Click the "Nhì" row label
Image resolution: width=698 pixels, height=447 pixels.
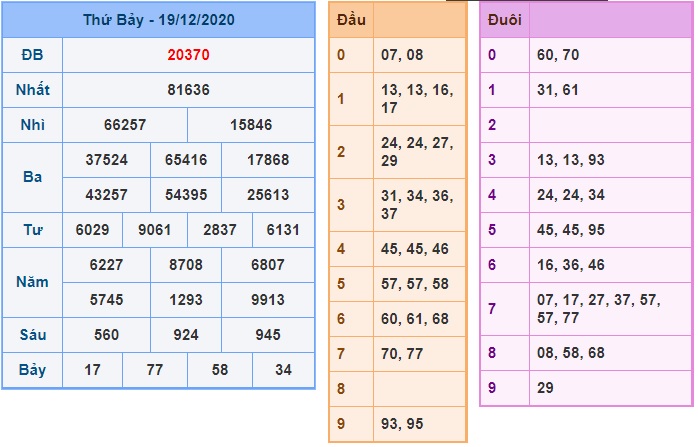point(32,125)
